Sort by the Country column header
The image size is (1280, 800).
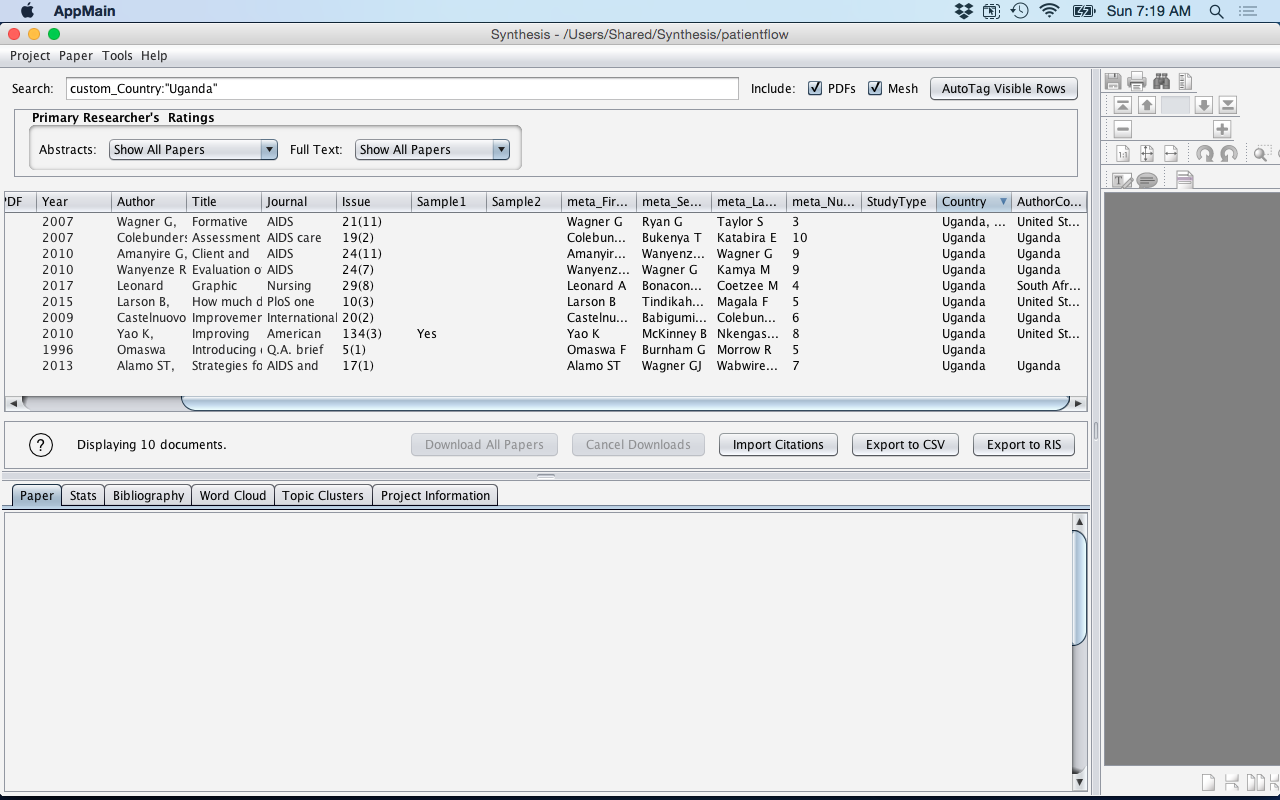(973, 201)
